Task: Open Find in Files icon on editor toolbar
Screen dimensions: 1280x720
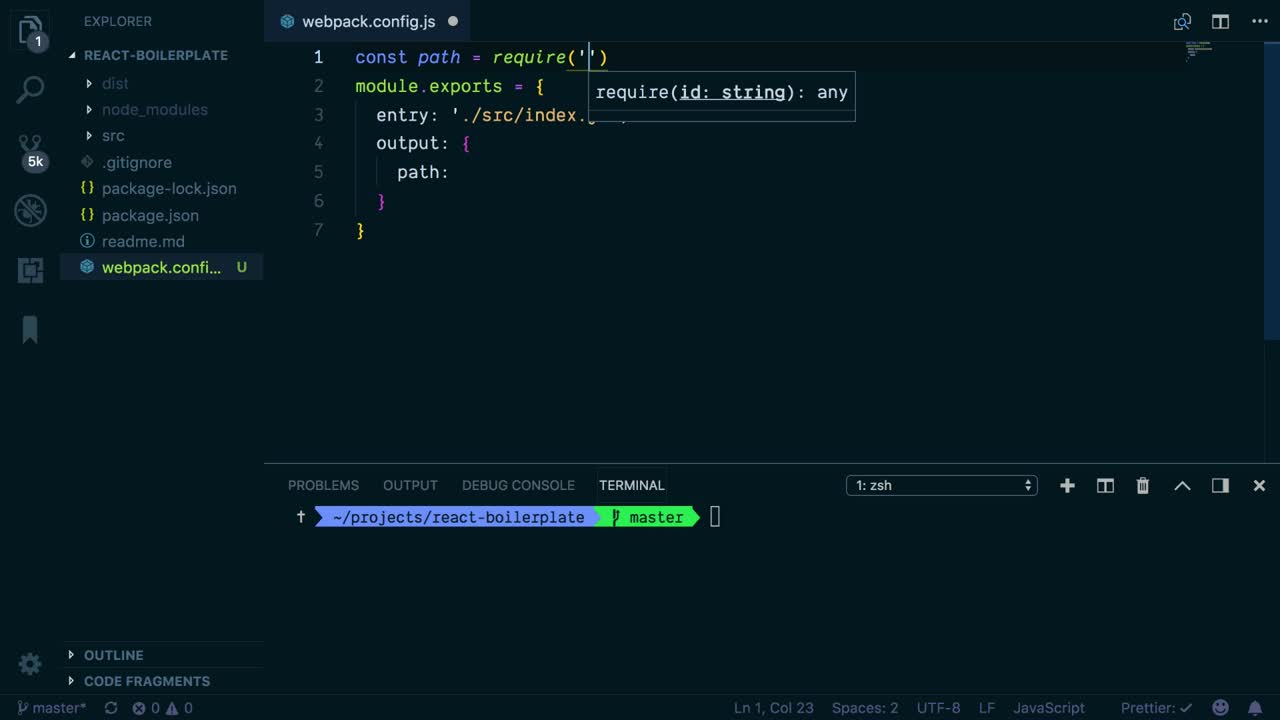Action: tap(1182, 20)
